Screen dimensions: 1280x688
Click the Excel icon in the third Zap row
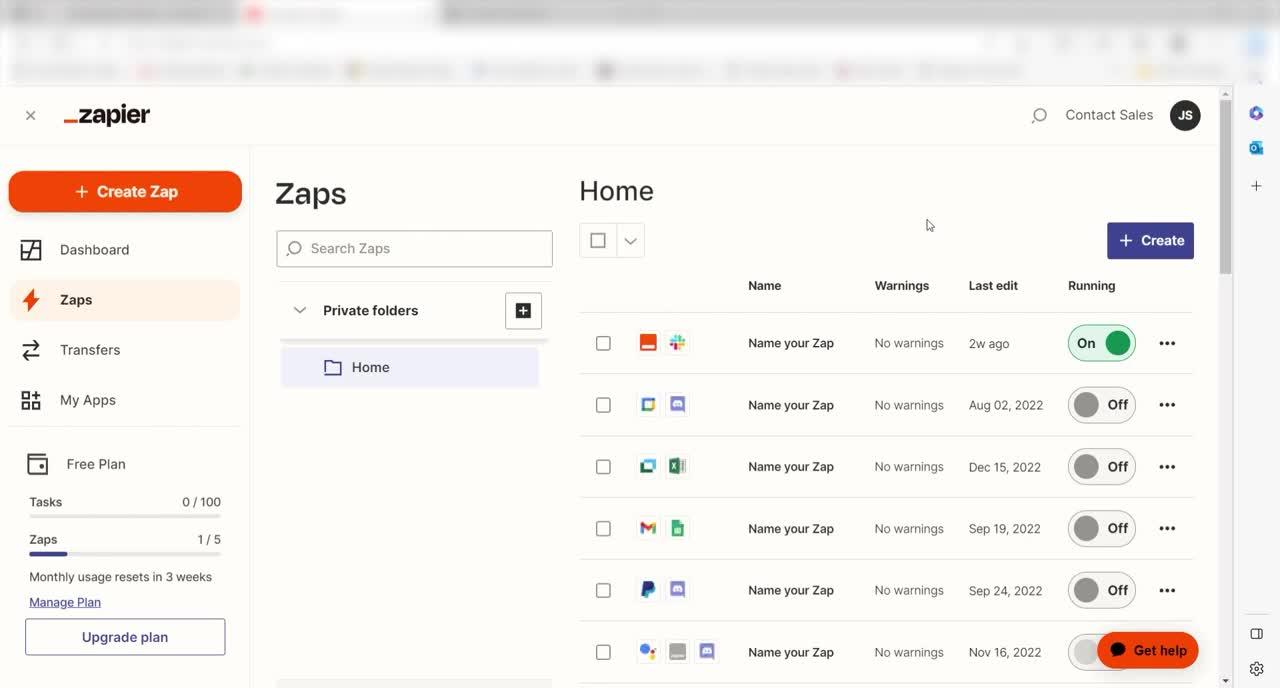(x=677, y=466)
